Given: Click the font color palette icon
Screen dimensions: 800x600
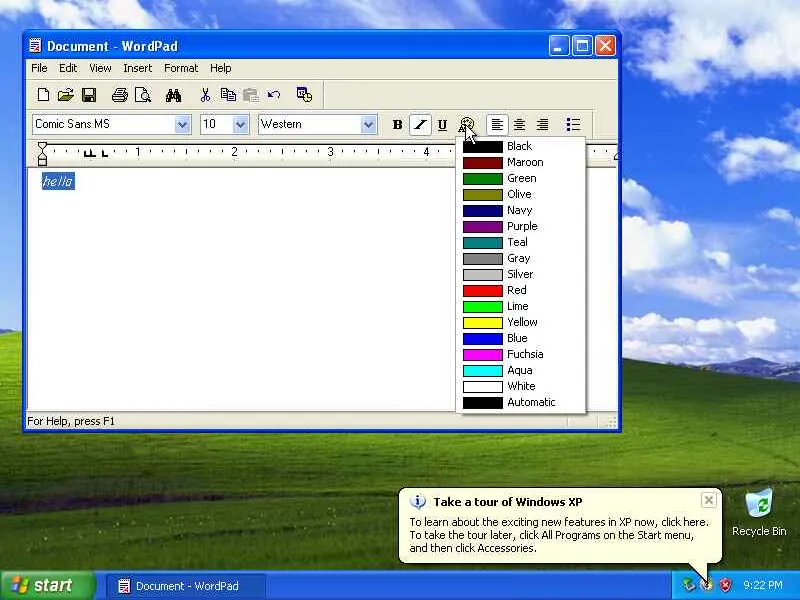Looking at the screenshot, I should click(x=467, y=124).
